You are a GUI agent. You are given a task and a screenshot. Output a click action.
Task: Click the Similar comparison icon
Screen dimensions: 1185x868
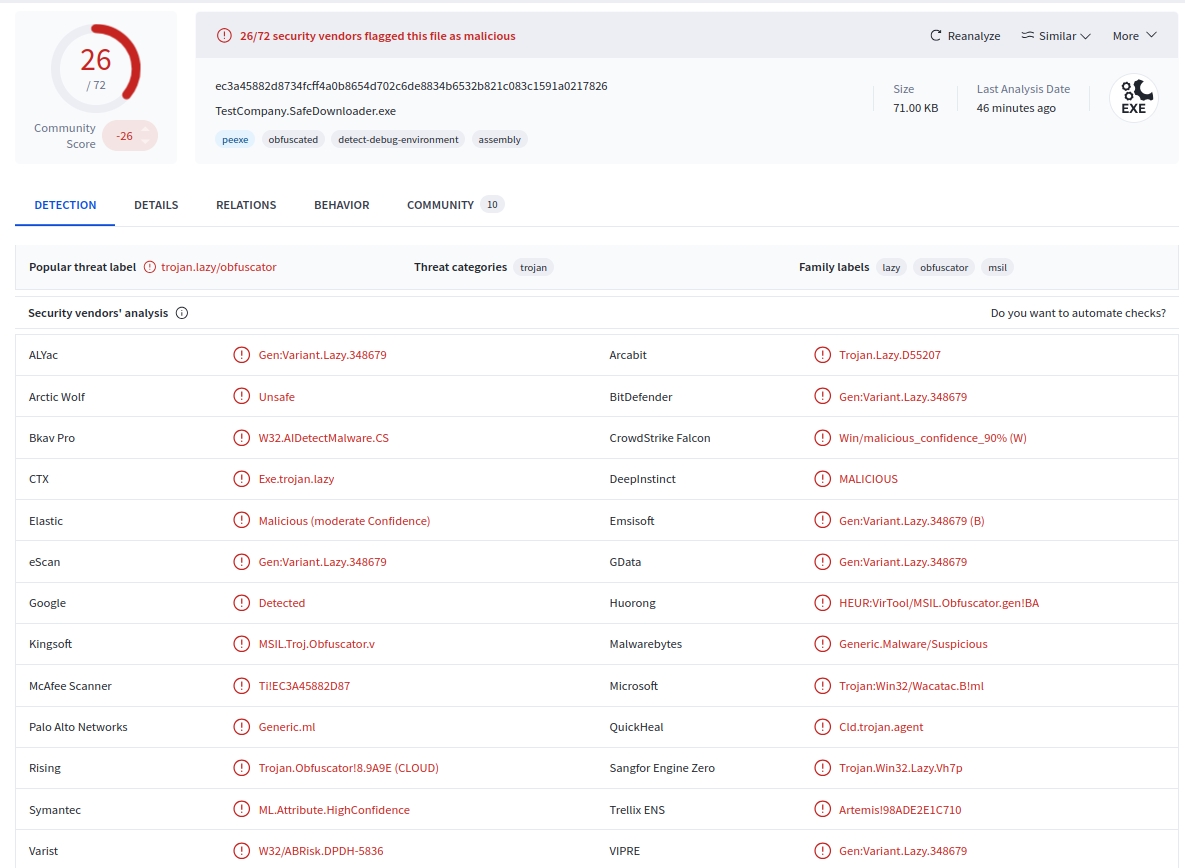[x=1027, y=35]
